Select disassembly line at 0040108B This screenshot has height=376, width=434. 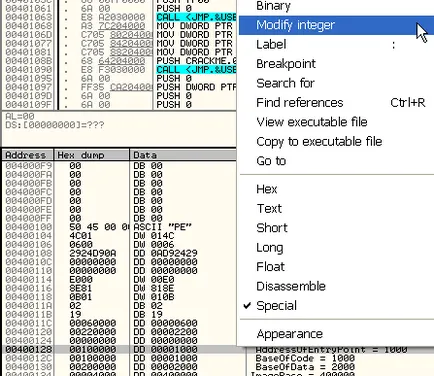pyautogui.click(x=119, y=61)
